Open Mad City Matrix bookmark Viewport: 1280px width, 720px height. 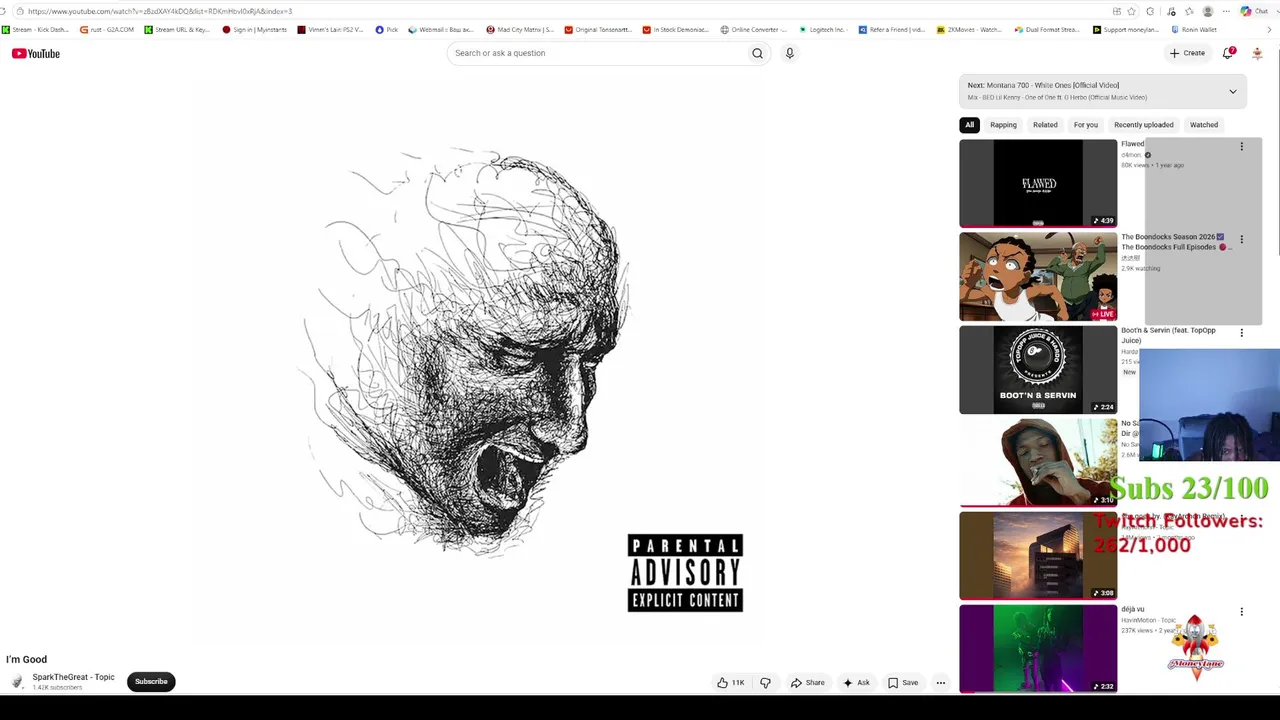520,30
